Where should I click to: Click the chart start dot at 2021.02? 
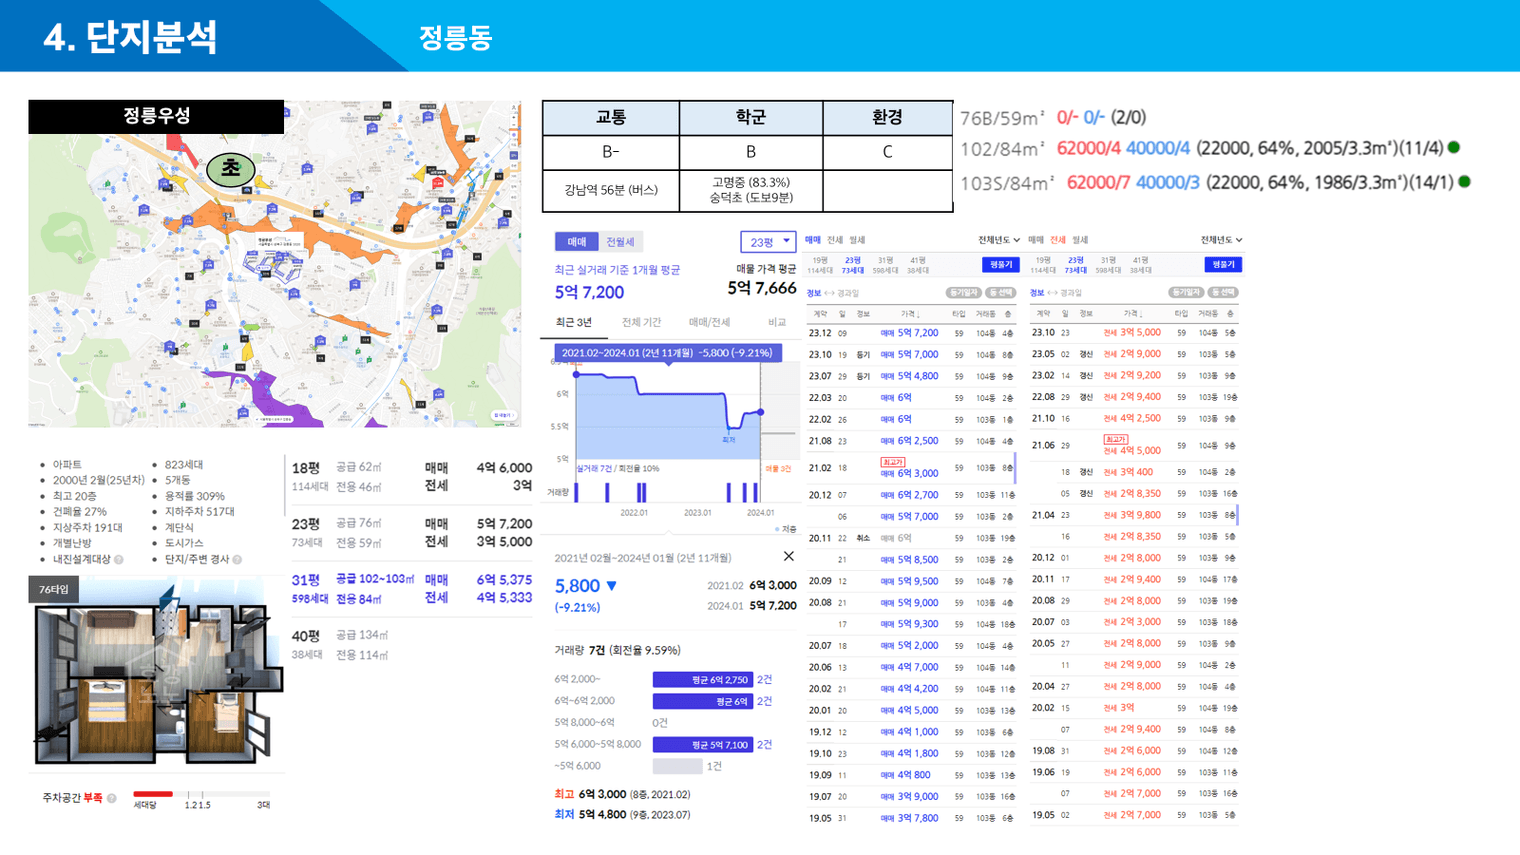coord(577,375)
